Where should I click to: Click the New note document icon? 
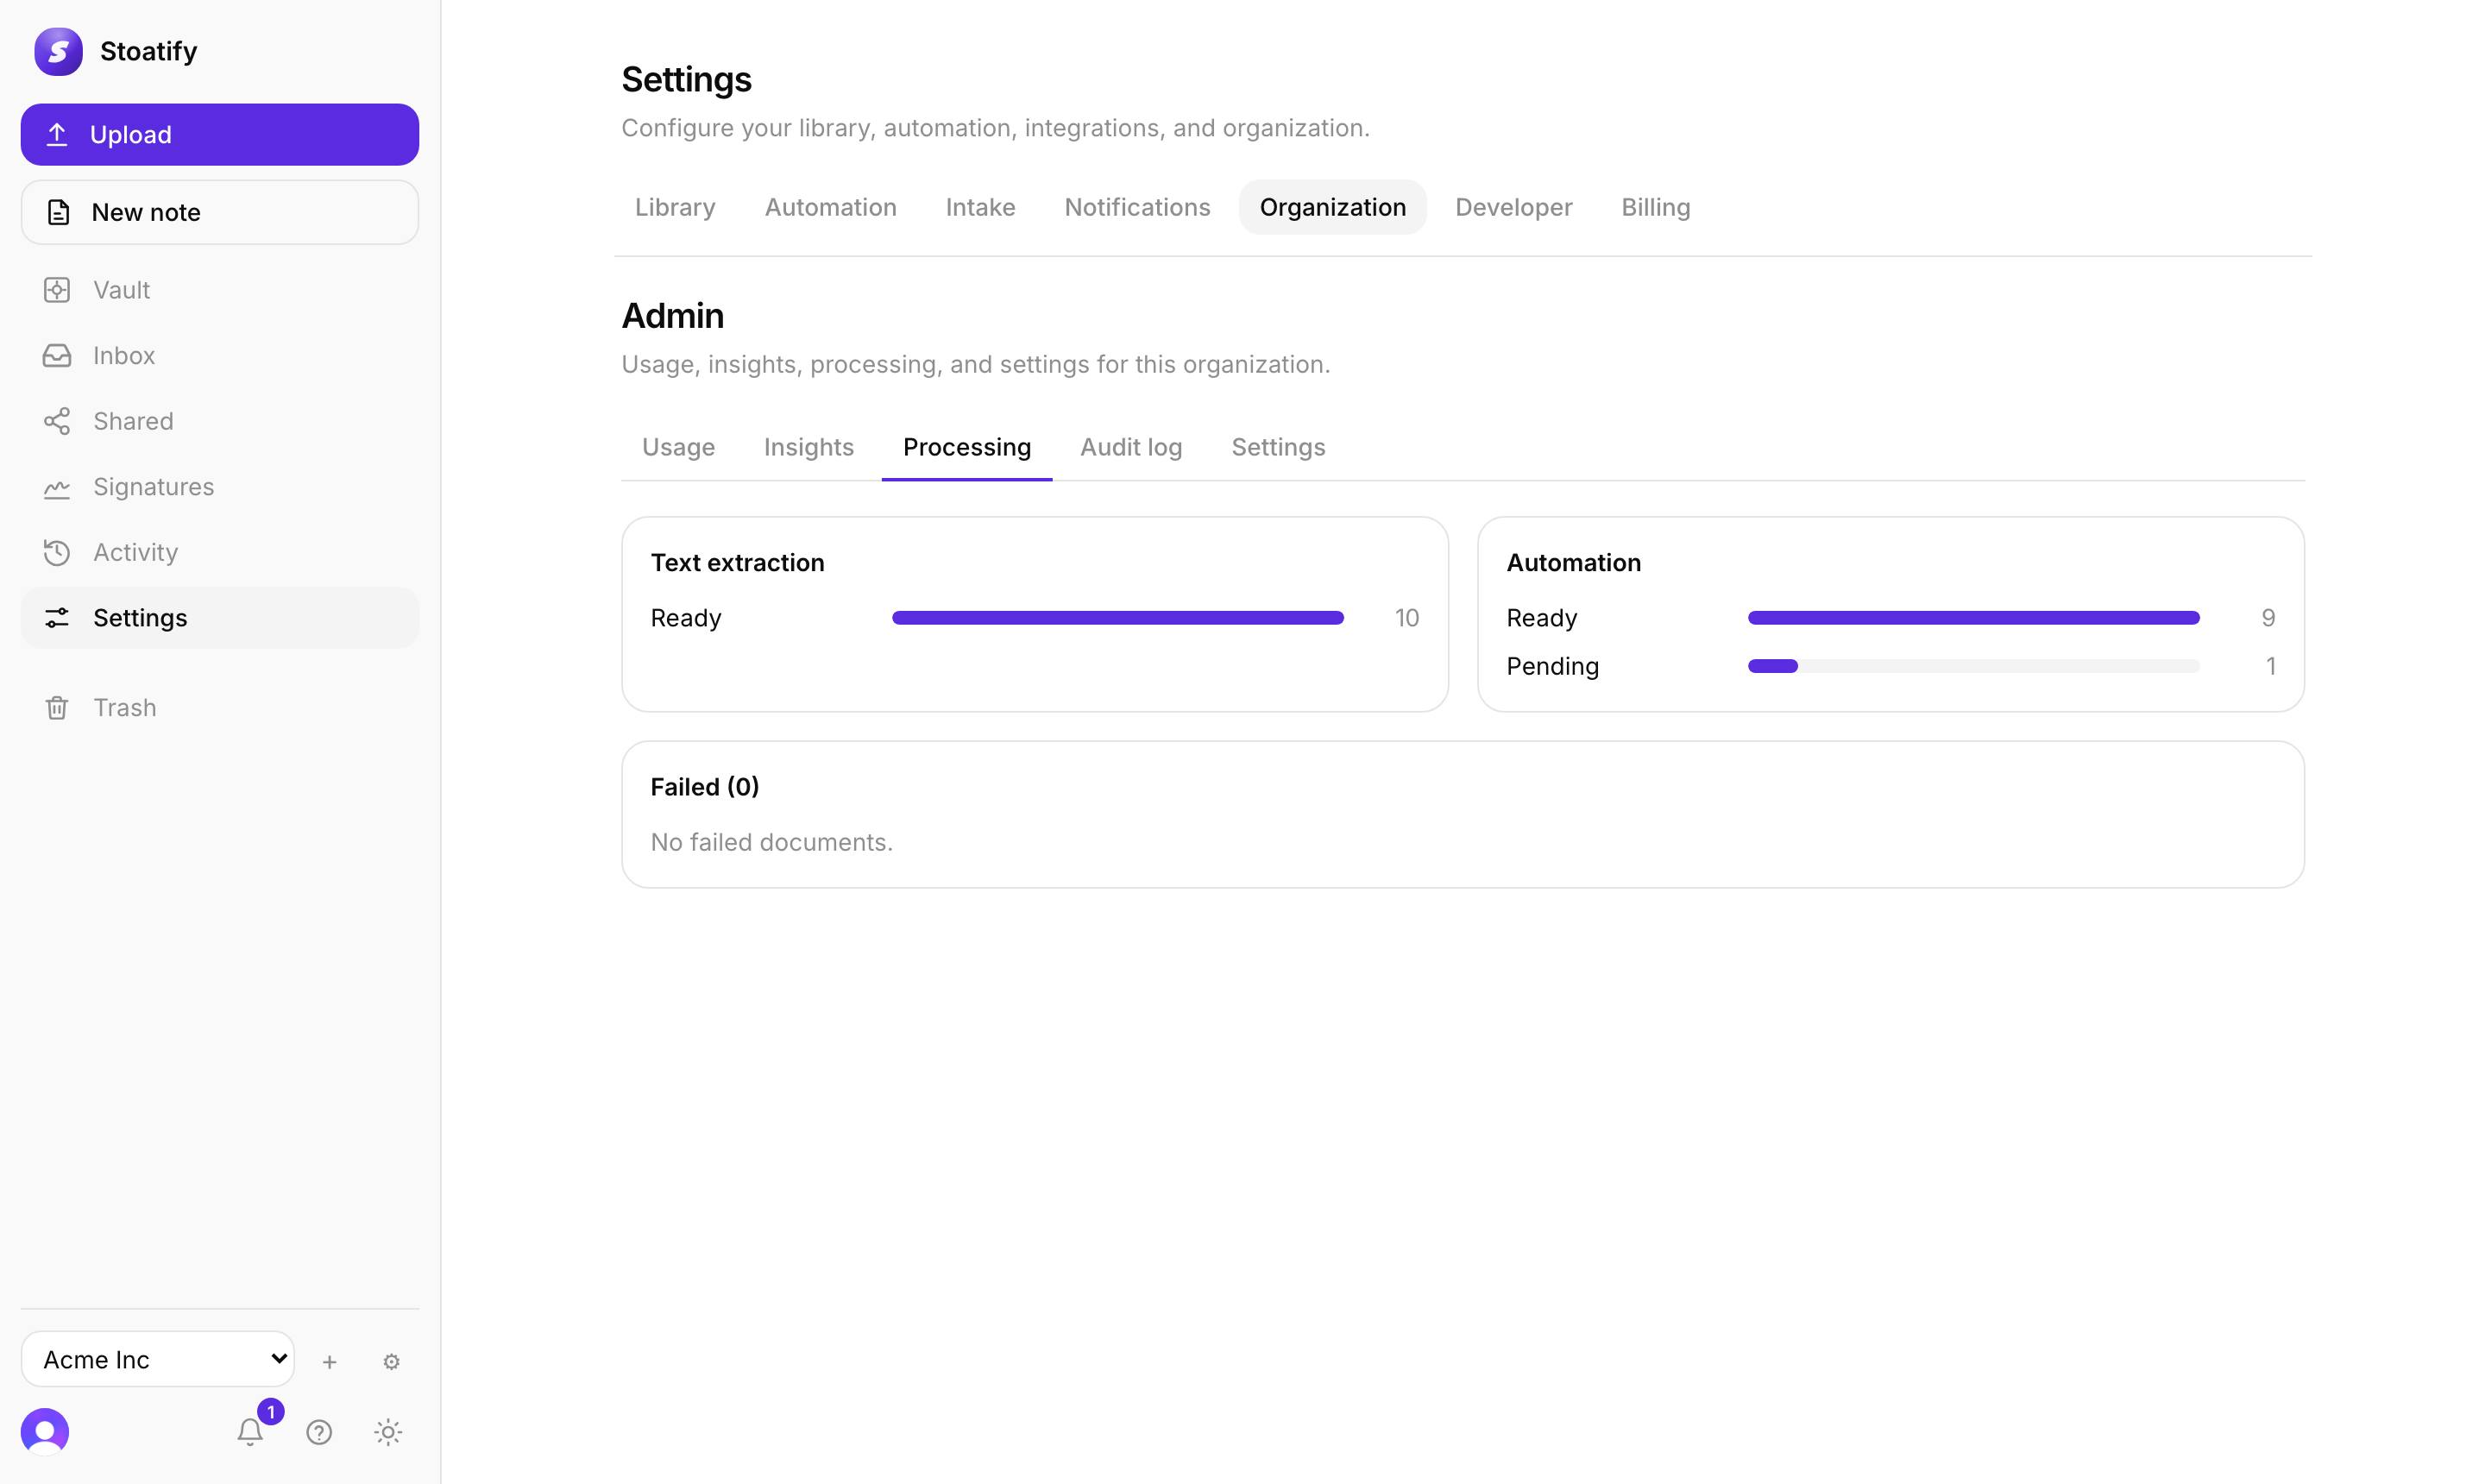click(58, 212)
